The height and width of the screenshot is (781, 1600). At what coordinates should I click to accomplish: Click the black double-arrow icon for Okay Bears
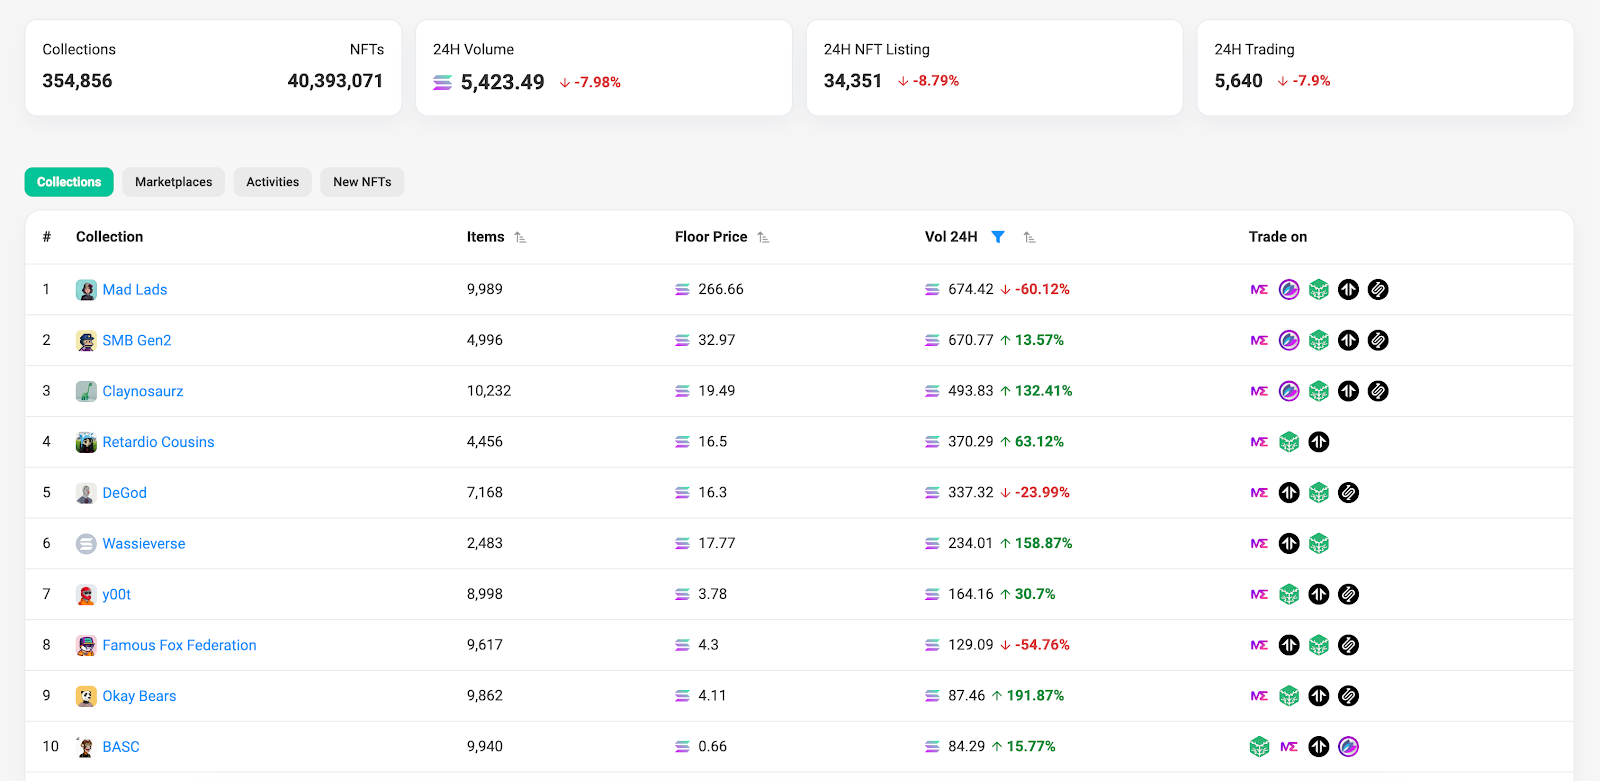[1319, 696]
